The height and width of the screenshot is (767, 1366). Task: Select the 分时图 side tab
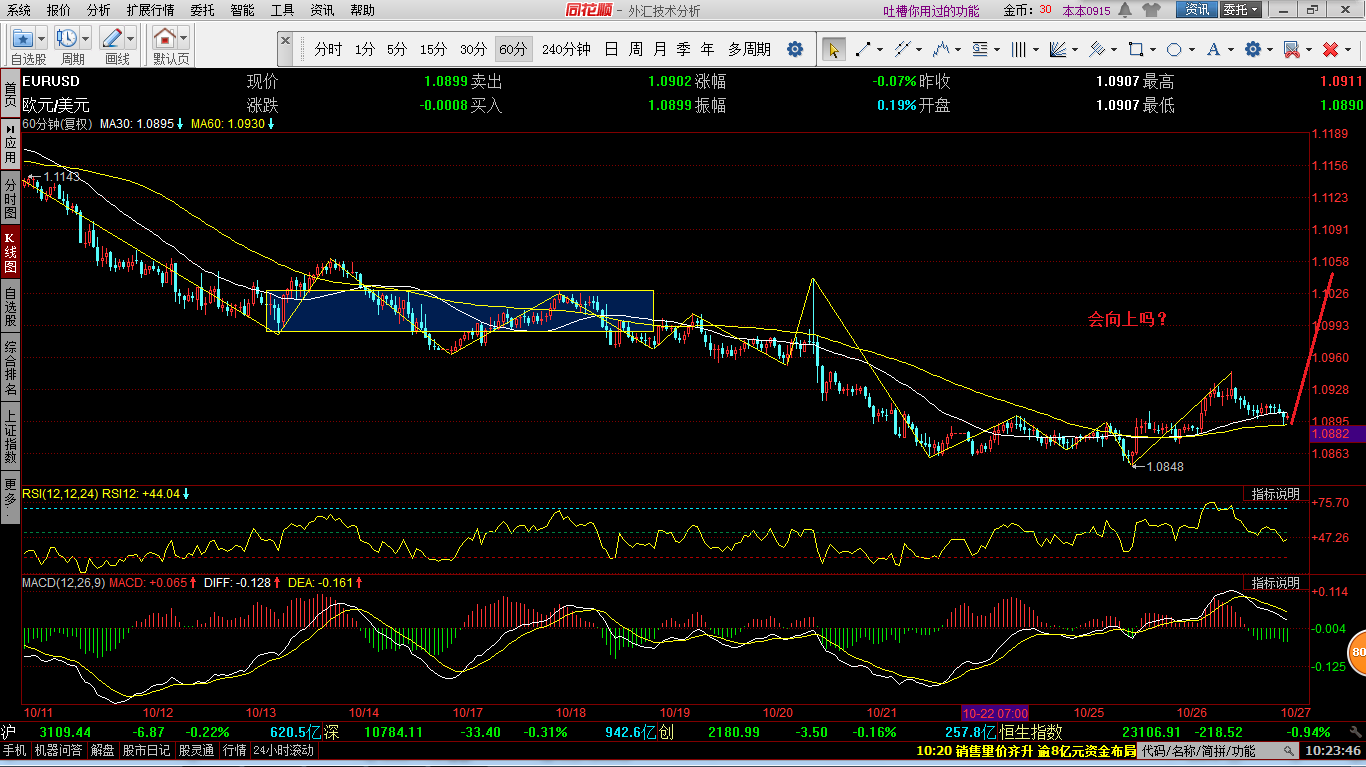tap(10, 199)
